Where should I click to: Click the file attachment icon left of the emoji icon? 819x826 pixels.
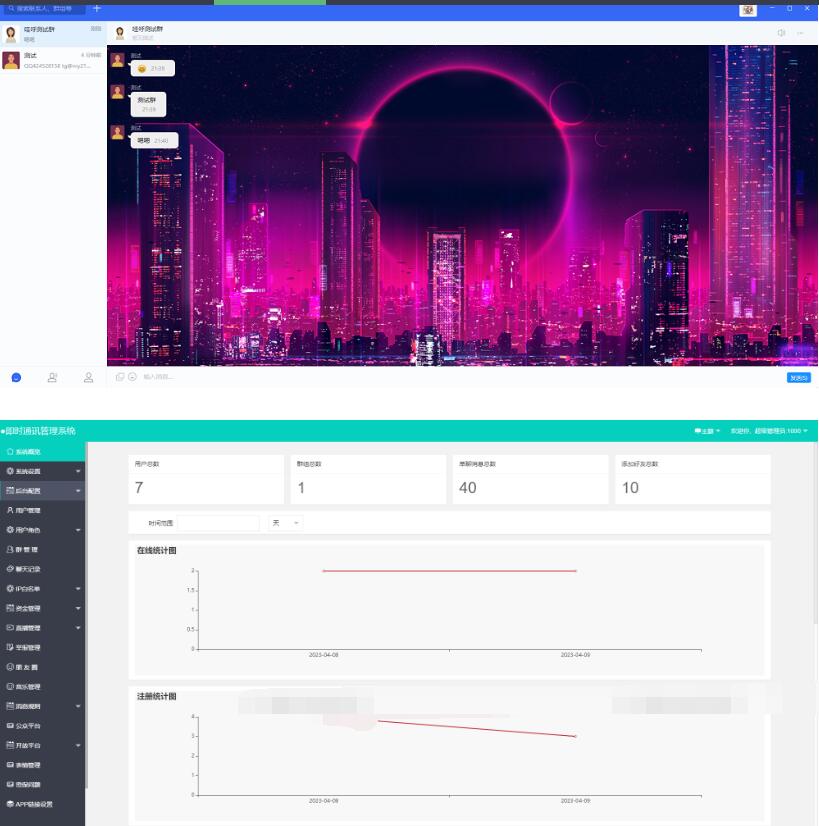point(120,377)
